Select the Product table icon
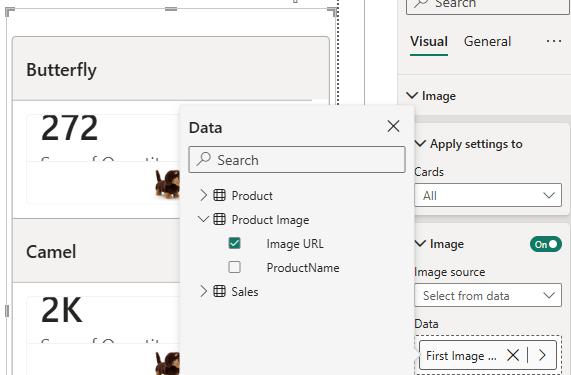The height and width of the screenshot is (375, 571). point(219,196)
